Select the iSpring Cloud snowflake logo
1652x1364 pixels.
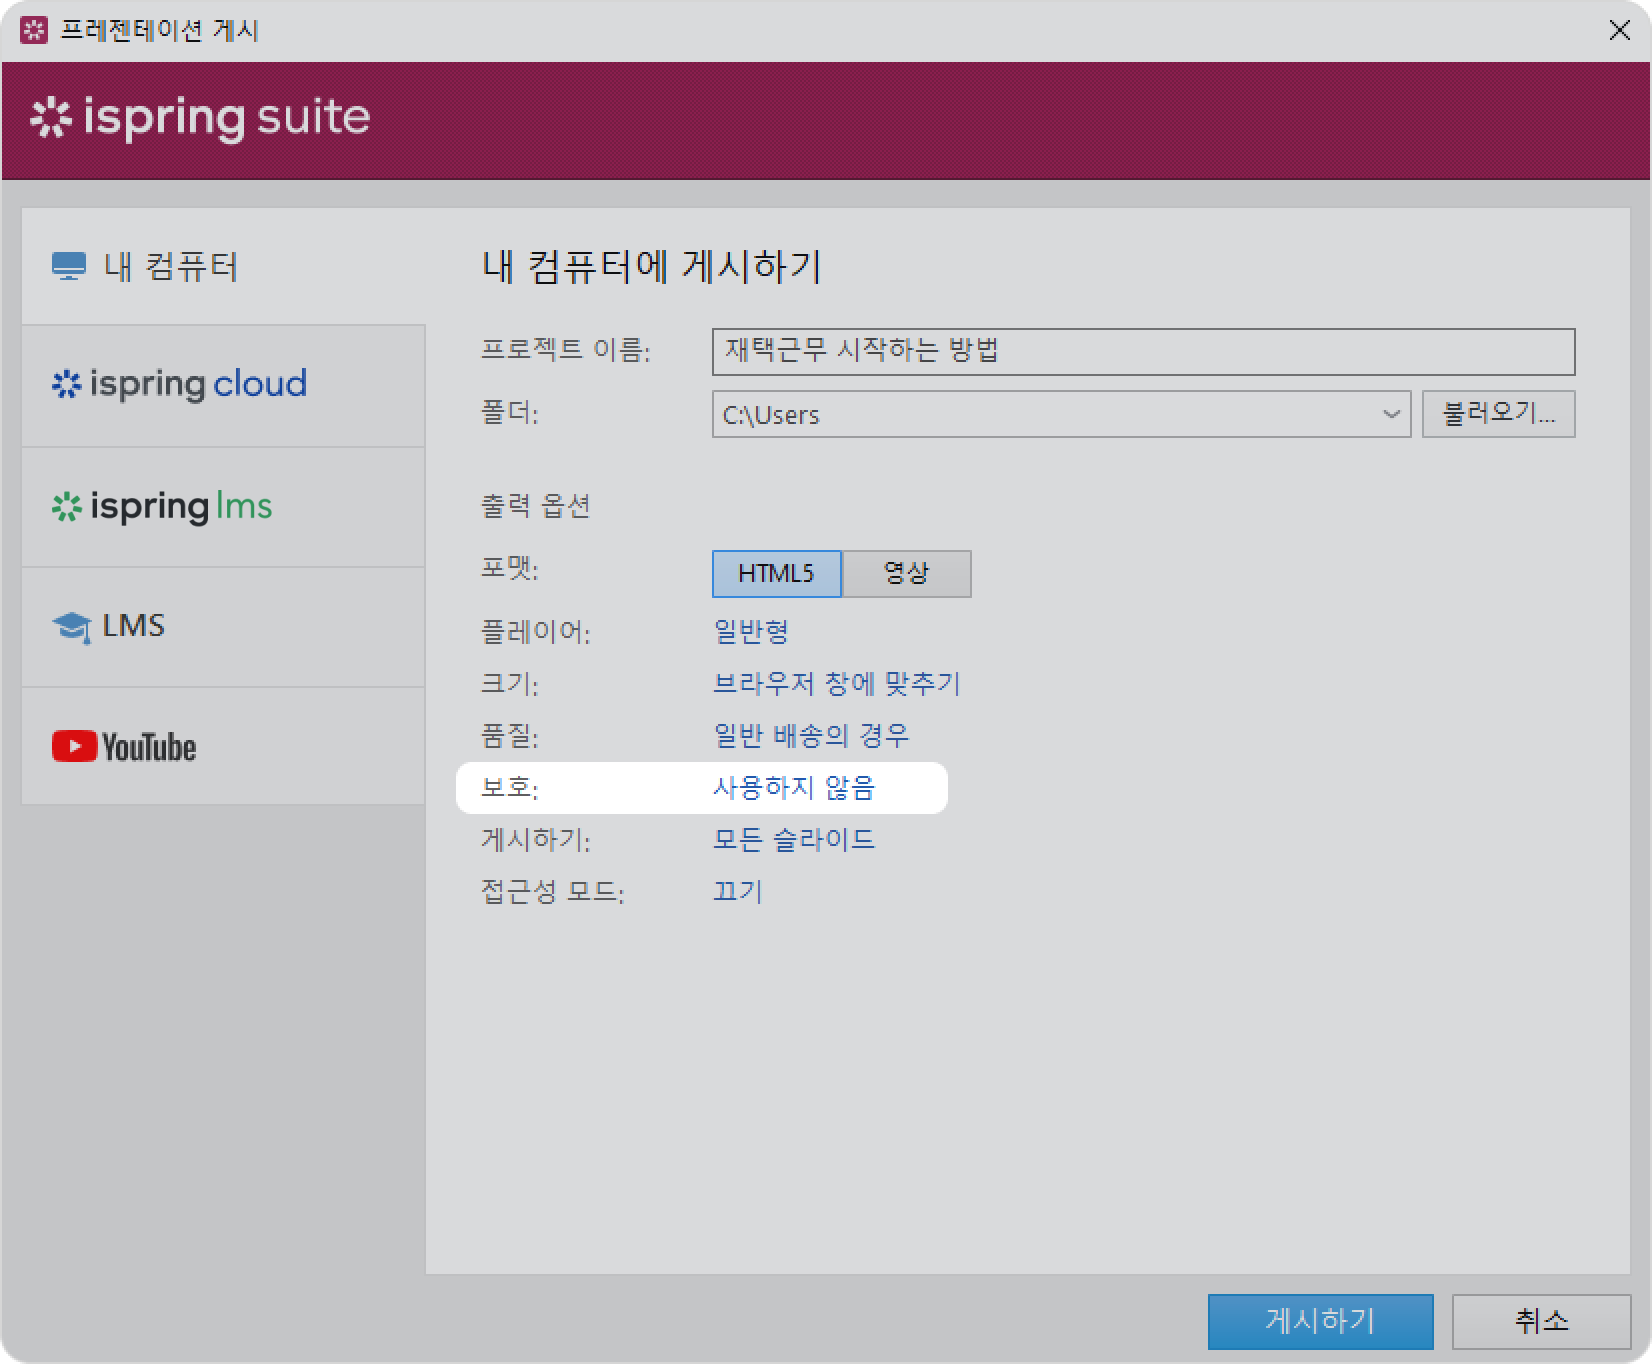click(x=66, y=385)
